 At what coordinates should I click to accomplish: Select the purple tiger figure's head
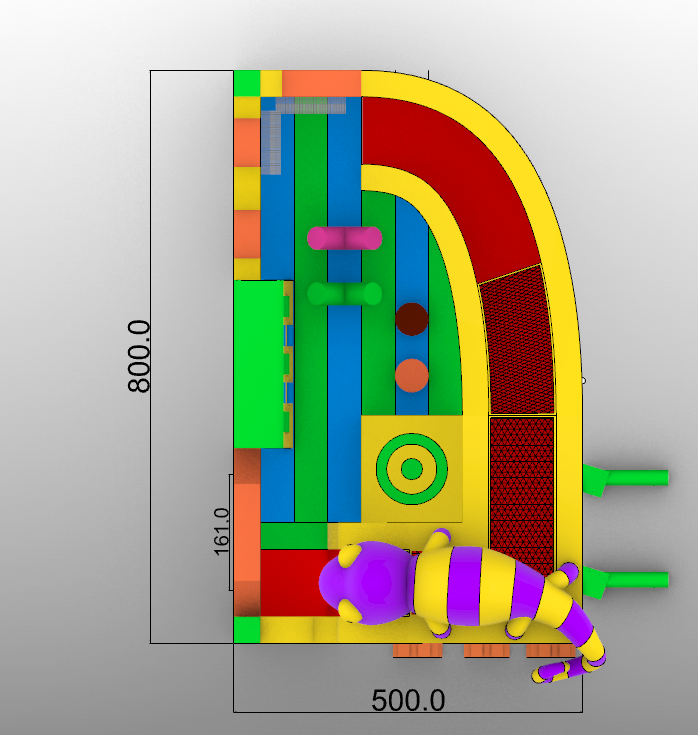366,583
